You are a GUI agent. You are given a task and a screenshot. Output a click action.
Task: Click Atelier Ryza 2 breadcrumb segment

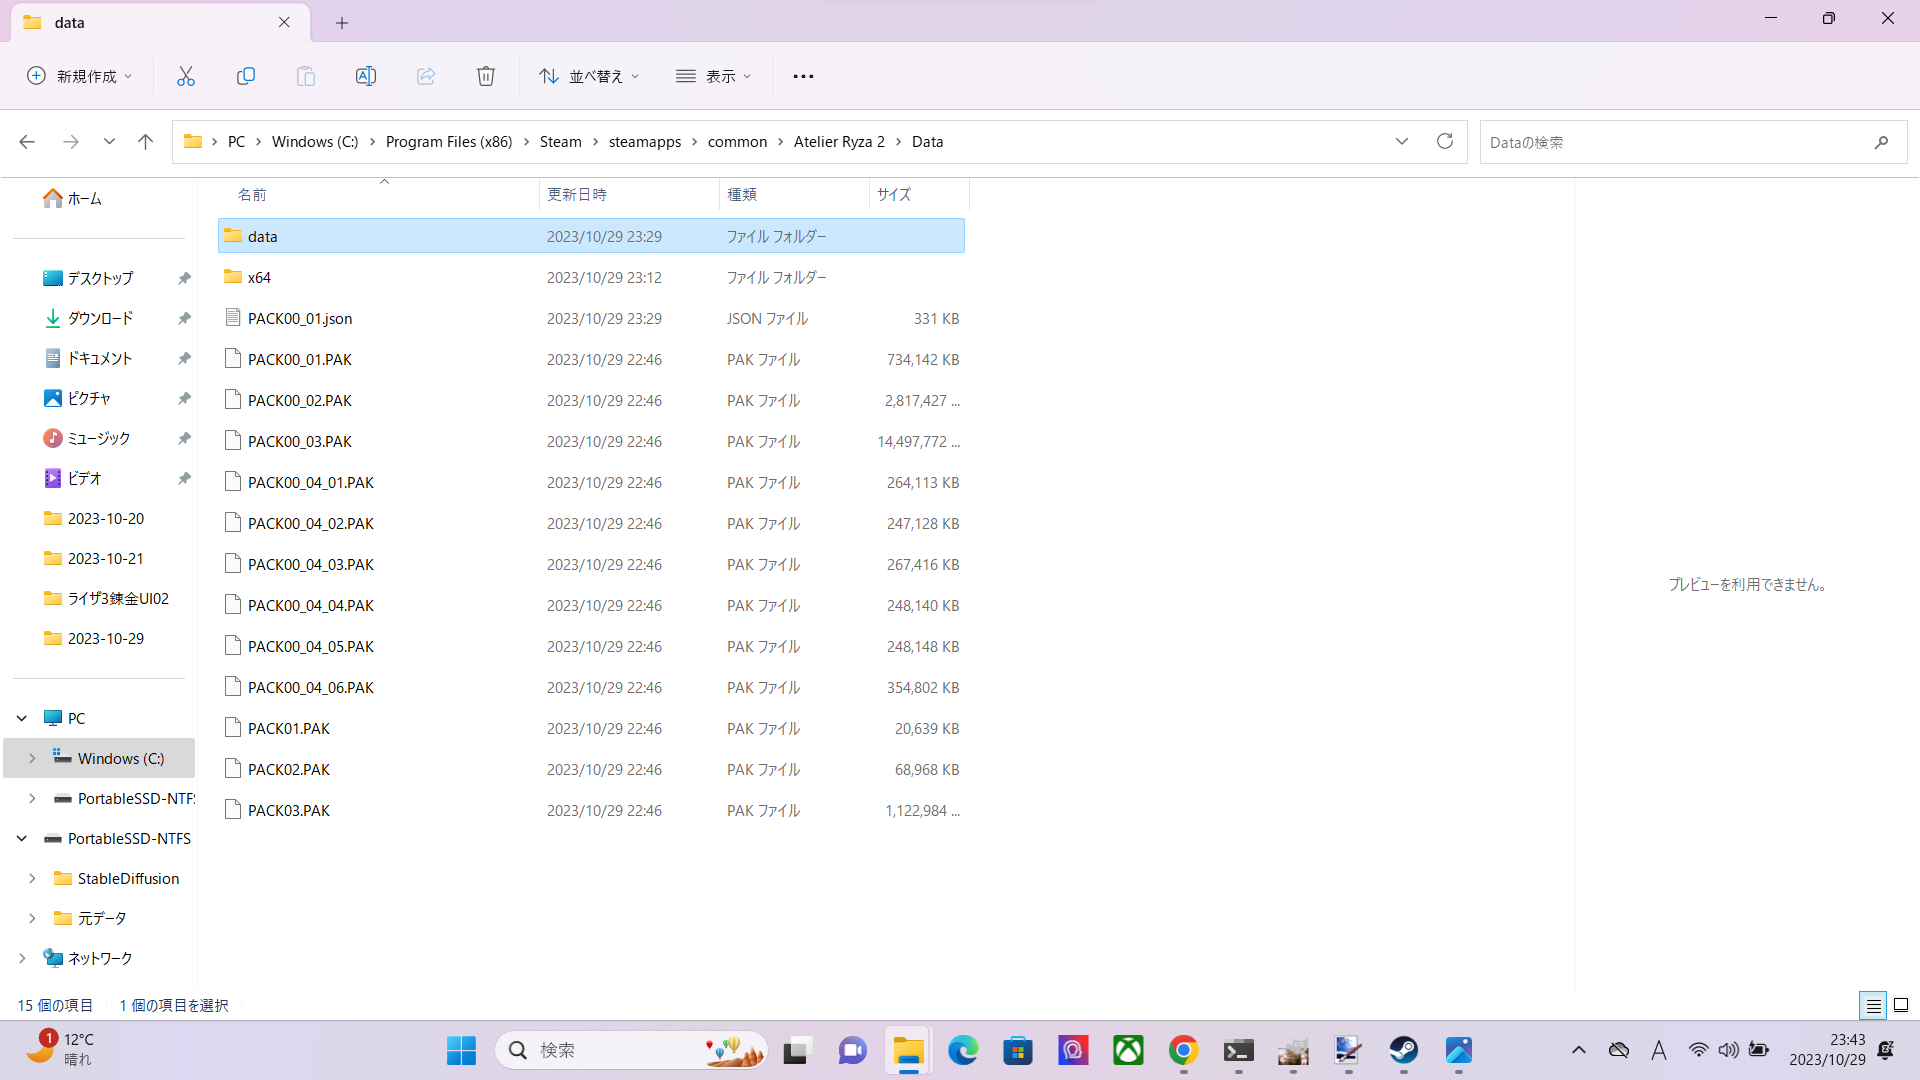(839, 142)
